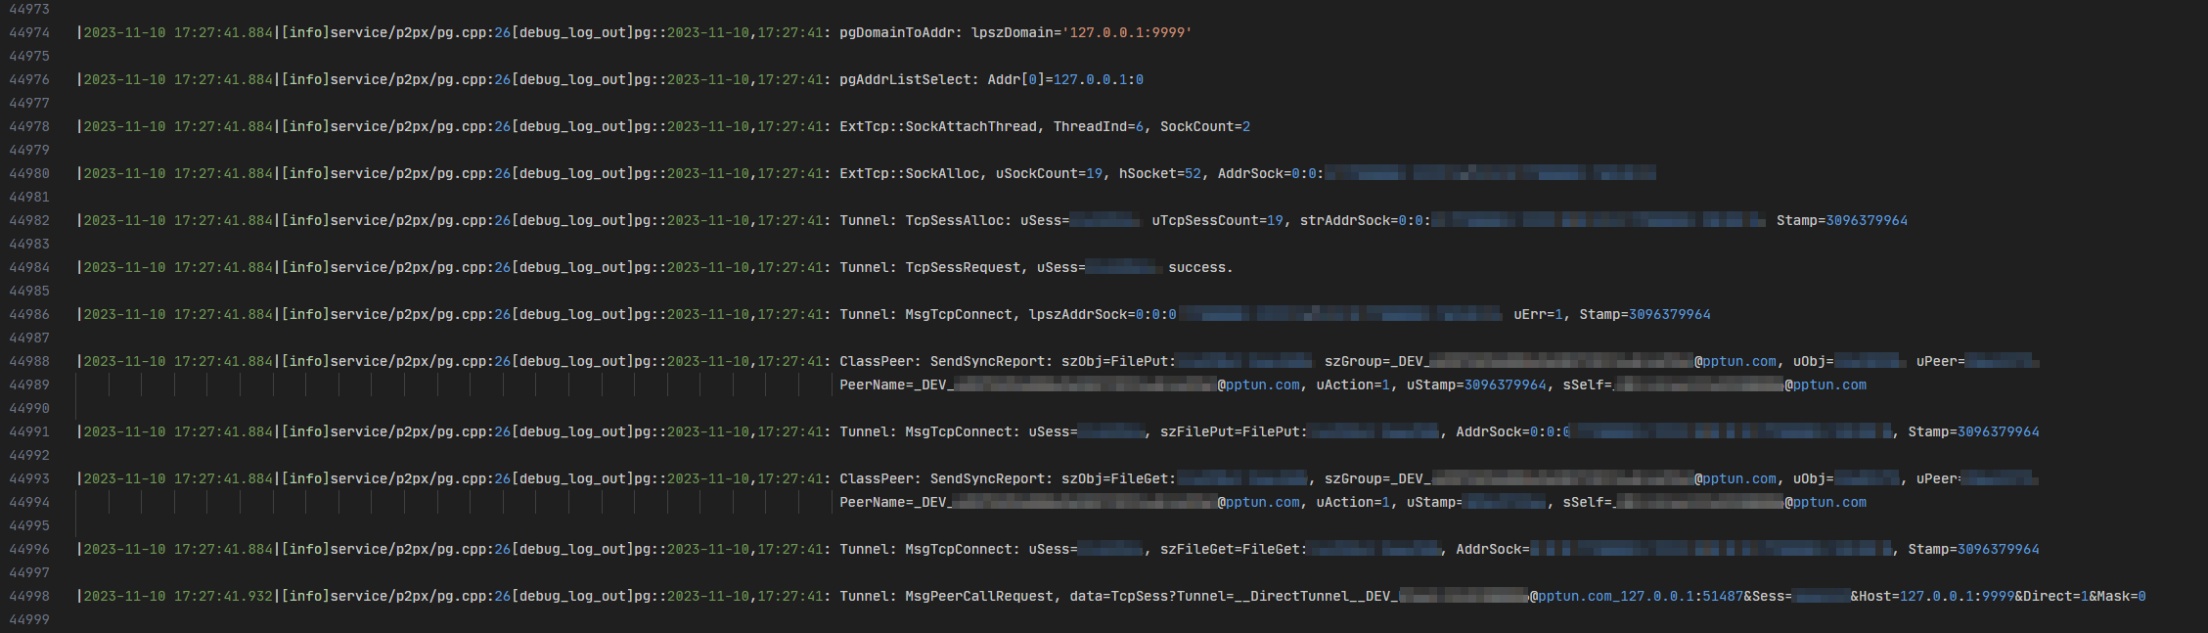Screen dimensions: 2208x633
Task: Click the quoted '127.0.0.1:9999' lpszDomain string
Action: pyautogui.click(x=1129, y=33)
